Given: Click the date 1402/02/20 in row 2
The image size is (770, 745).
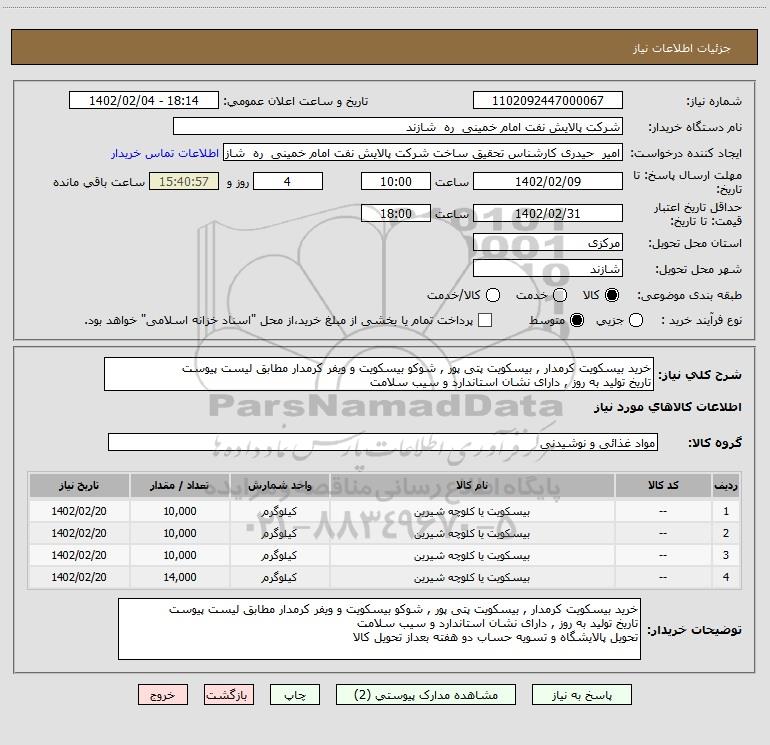Looking at the screenshot, I should [79, 533].
